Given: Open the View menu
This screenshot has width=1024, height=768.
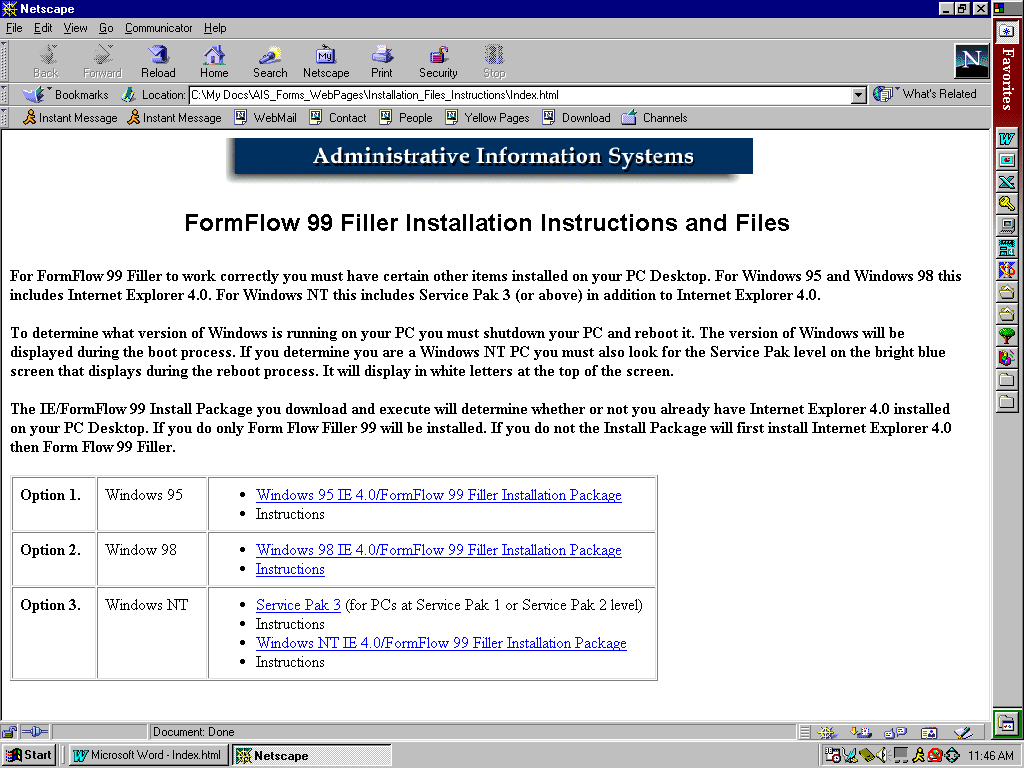Looking at the screenshot, I should 76,28.
